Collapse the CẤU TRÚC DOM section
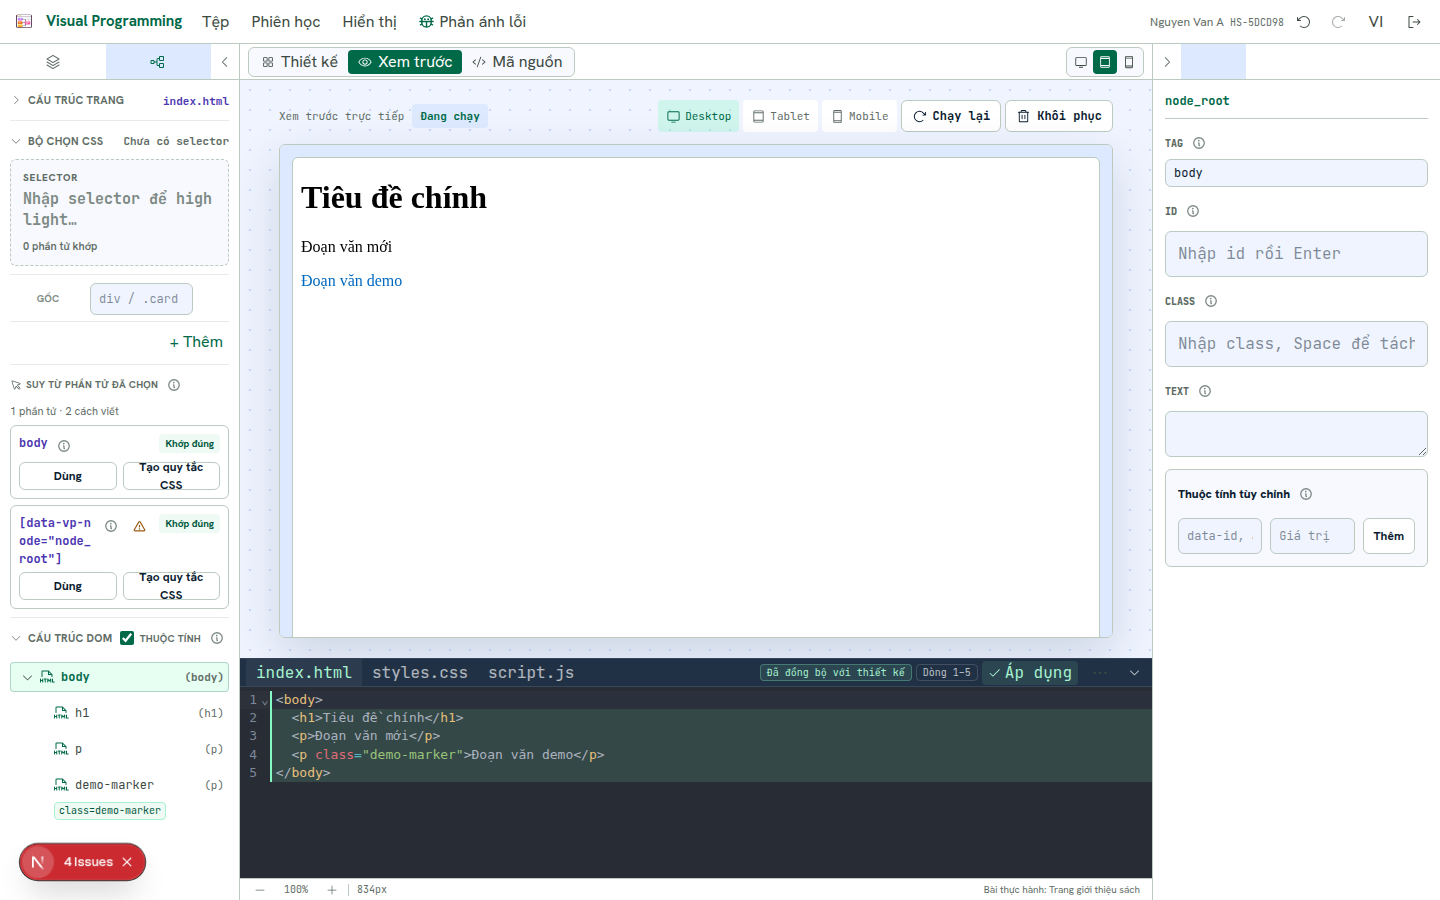This screenshot has width=1440, height=900. click(x=16, y=638)
